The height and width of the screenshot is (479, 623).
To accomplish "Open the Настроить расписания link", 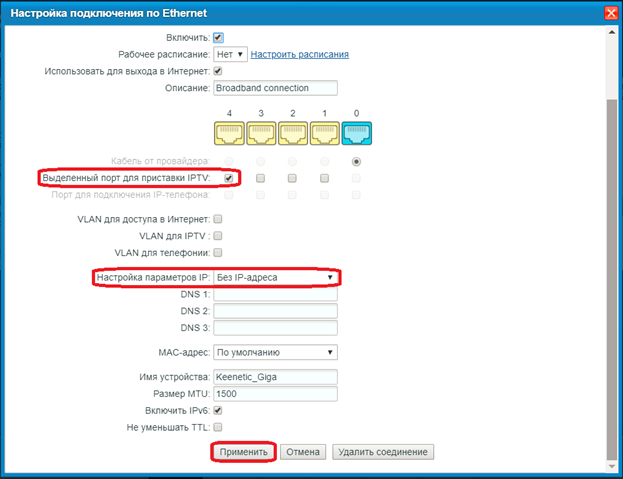I will coord(299,54).
